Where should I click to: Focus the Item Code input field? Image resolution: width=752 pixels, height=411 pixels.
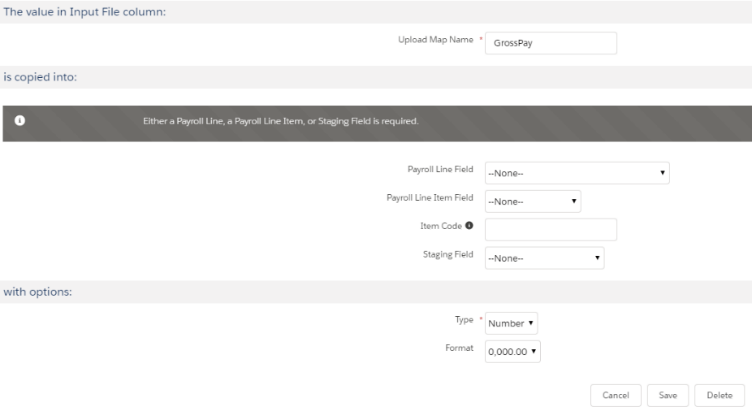550,230
